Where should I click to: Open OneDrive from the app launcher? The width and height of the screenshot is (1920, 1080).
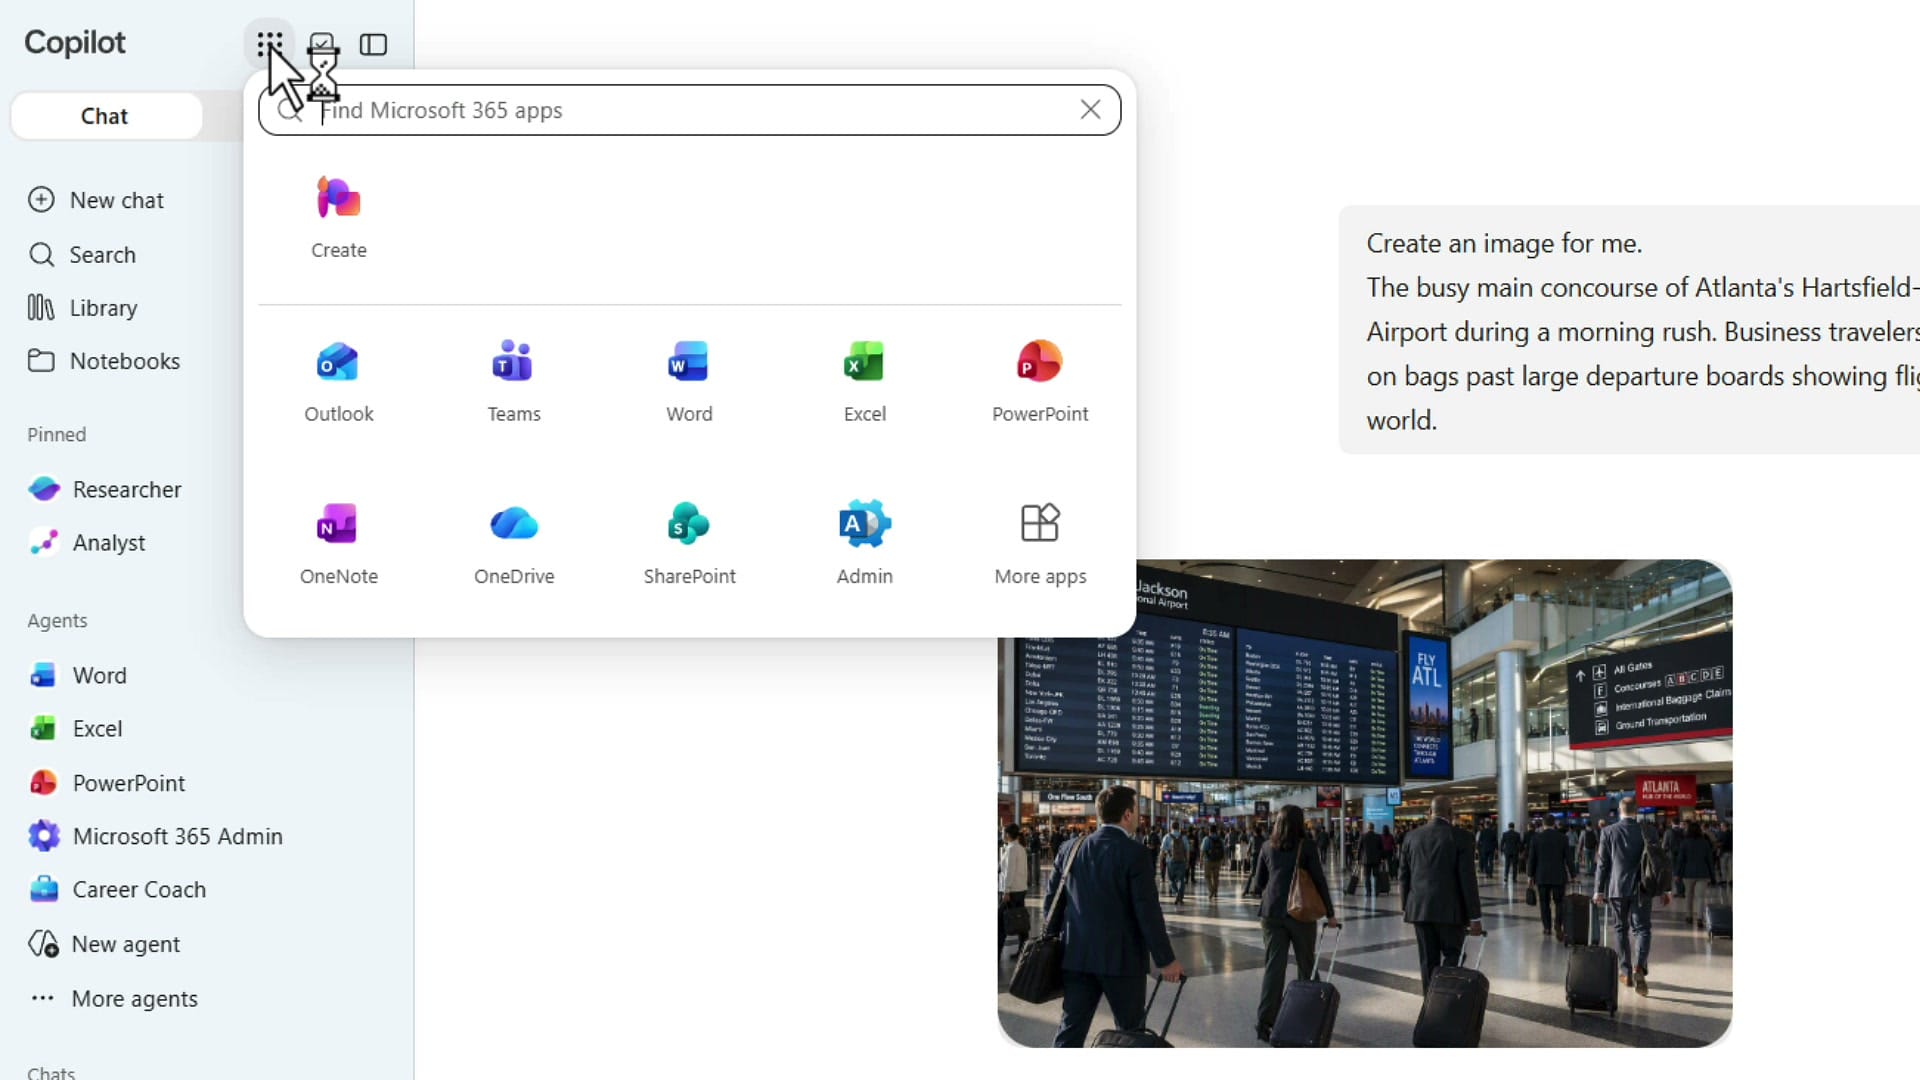click(x=514, y=543)
